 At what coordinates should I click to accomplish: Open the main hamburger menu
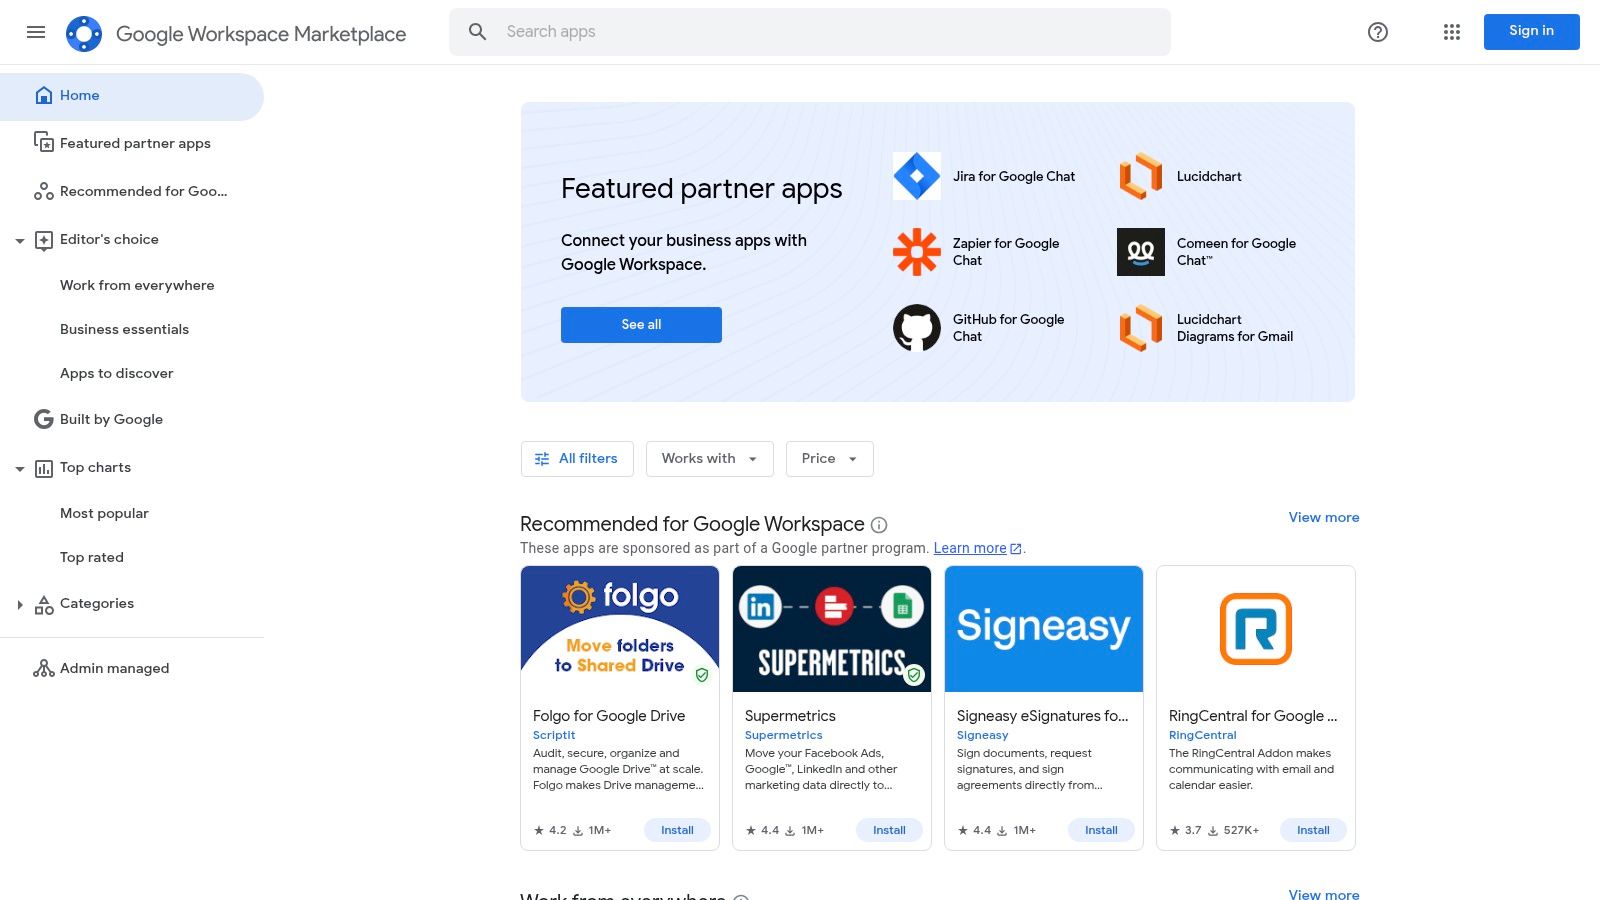36,32
